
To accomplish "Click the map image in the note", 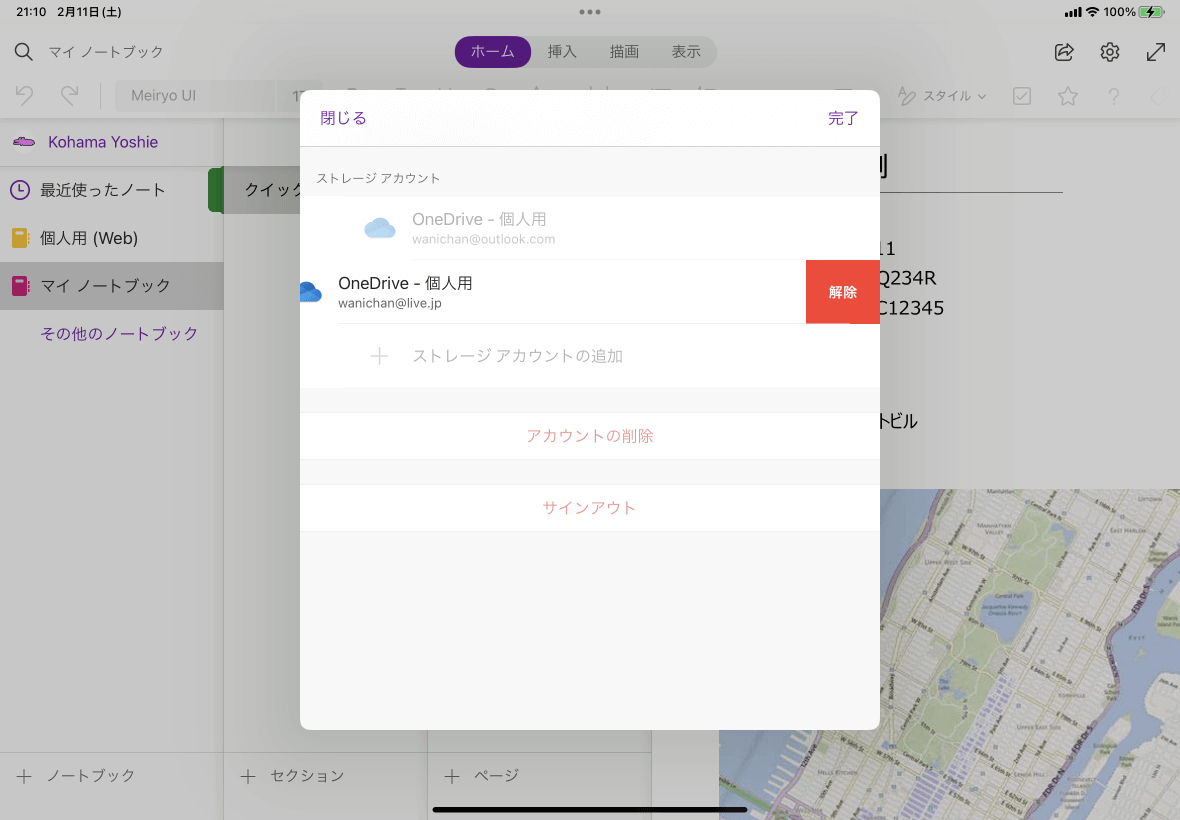I will 1030,654.
